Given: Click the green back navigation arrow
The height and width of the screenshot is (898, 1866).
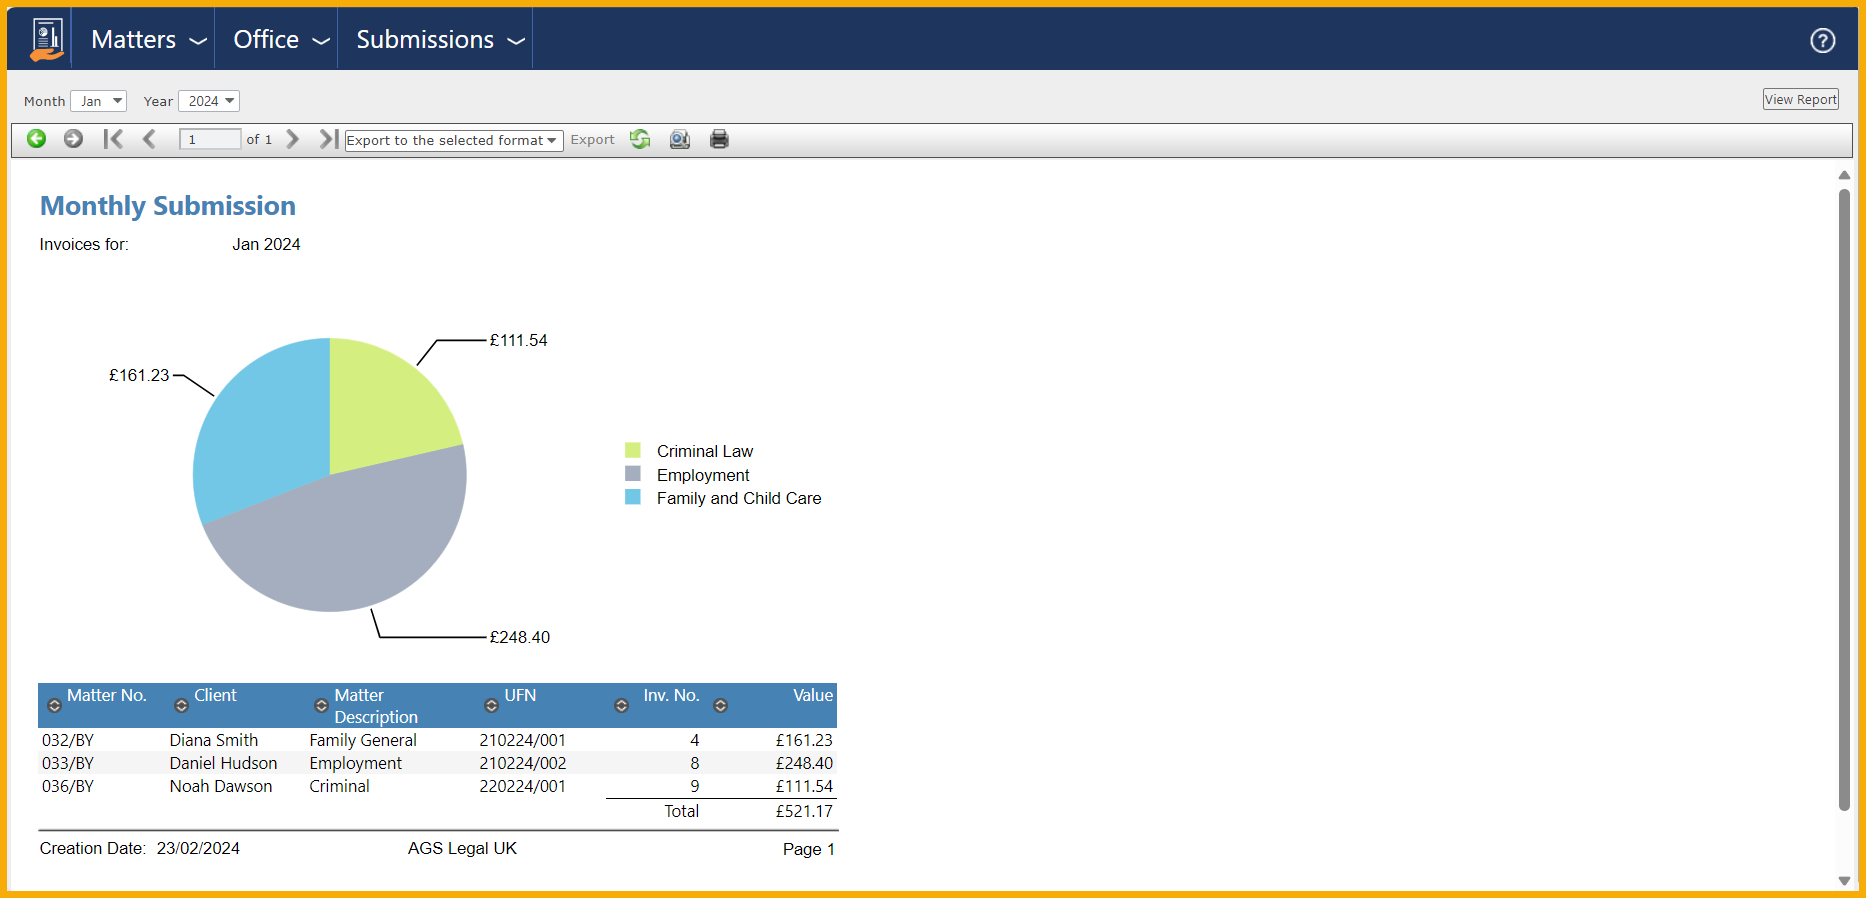Looking at the screenshot, I should coord(36,139).
